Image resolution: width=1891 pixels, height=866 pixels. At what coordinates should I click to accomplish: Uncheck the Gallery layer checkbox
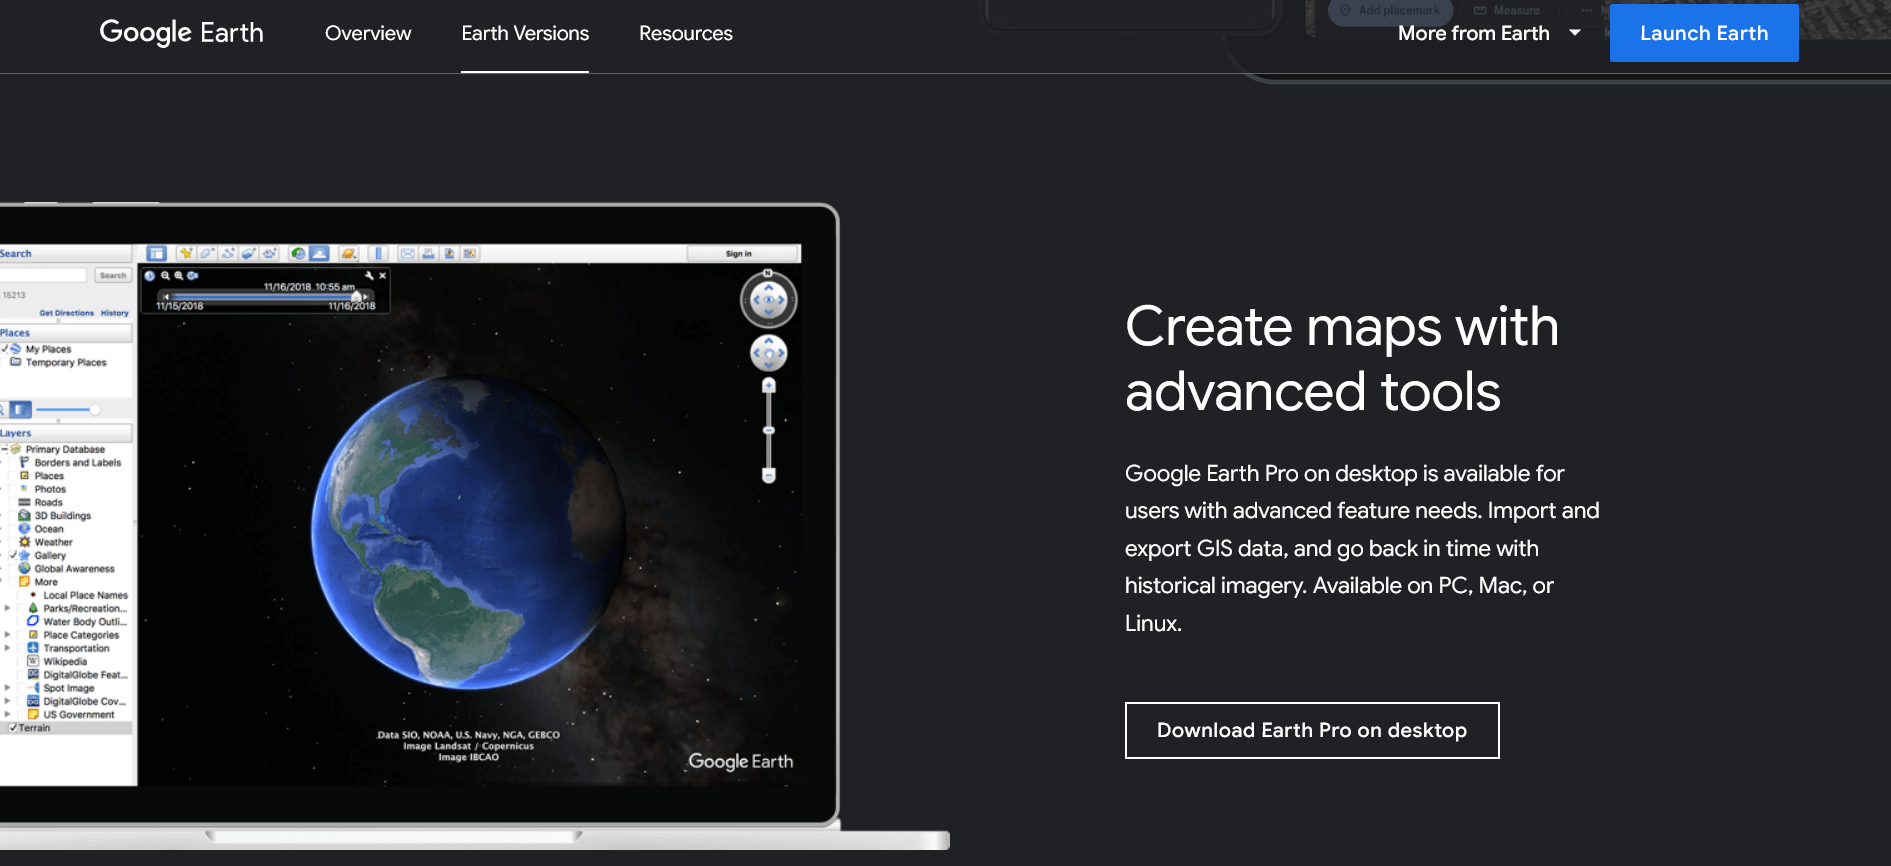coord(13,555)
